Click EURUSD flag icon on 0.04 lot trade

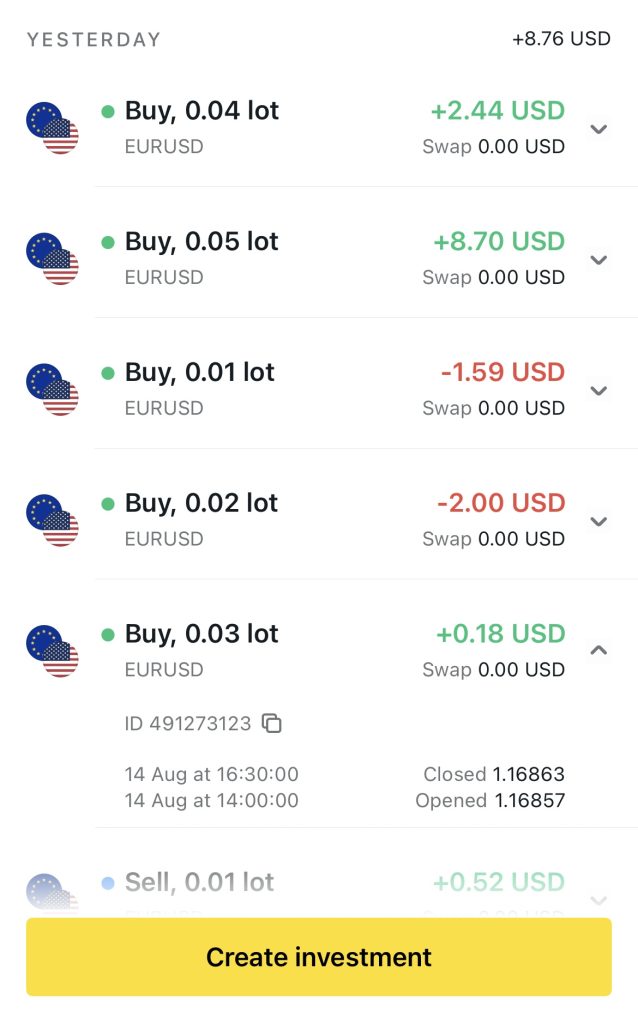[x=52, y=128]
